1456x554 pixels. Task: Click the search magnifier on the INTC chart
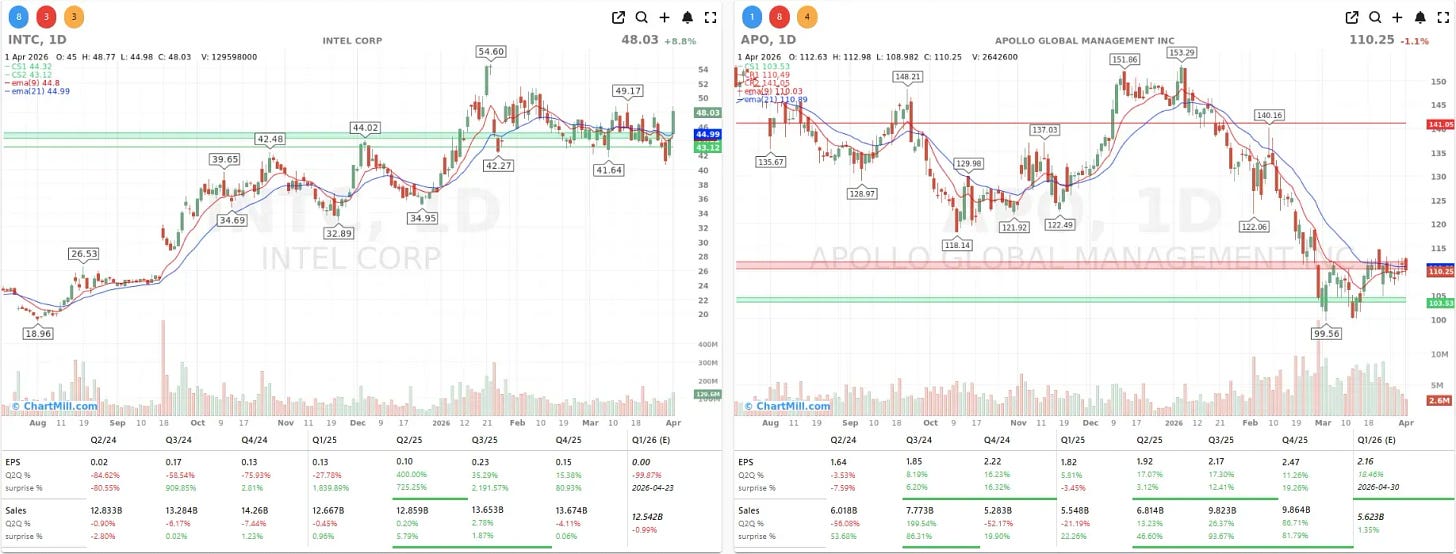point(641,17)
